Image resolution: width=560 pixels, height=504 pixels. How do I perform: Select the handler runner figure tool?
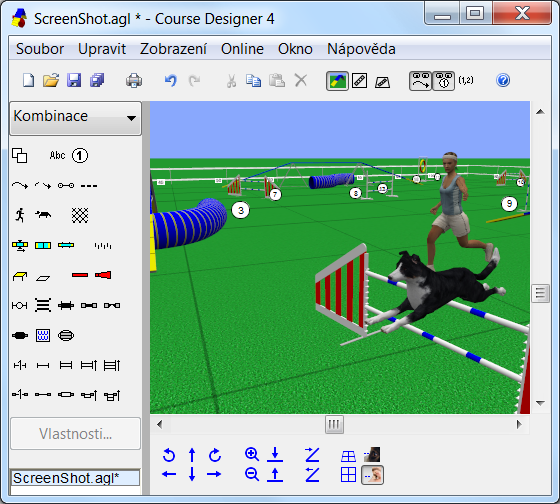pyautogui.click(x=20, y=215)
